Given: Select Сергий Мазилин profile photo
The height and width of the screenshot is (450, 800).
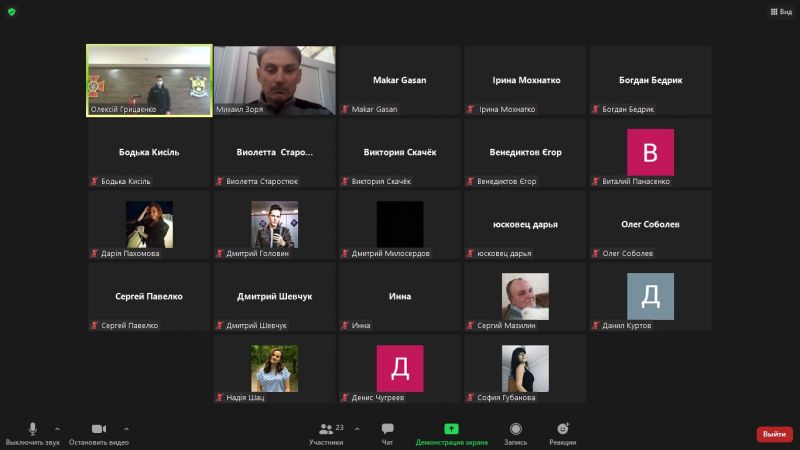Looking at the screenshot, I should coord(526,296).
